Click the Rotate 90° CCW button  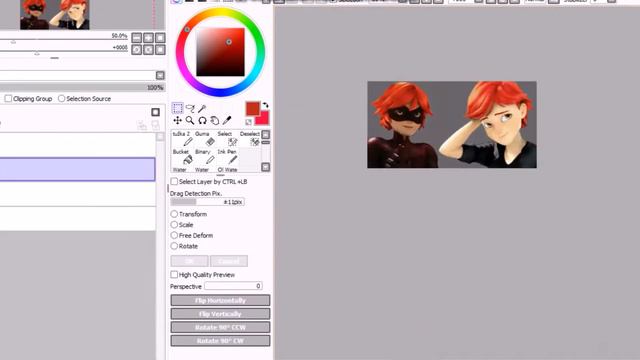tap(220, 327)
